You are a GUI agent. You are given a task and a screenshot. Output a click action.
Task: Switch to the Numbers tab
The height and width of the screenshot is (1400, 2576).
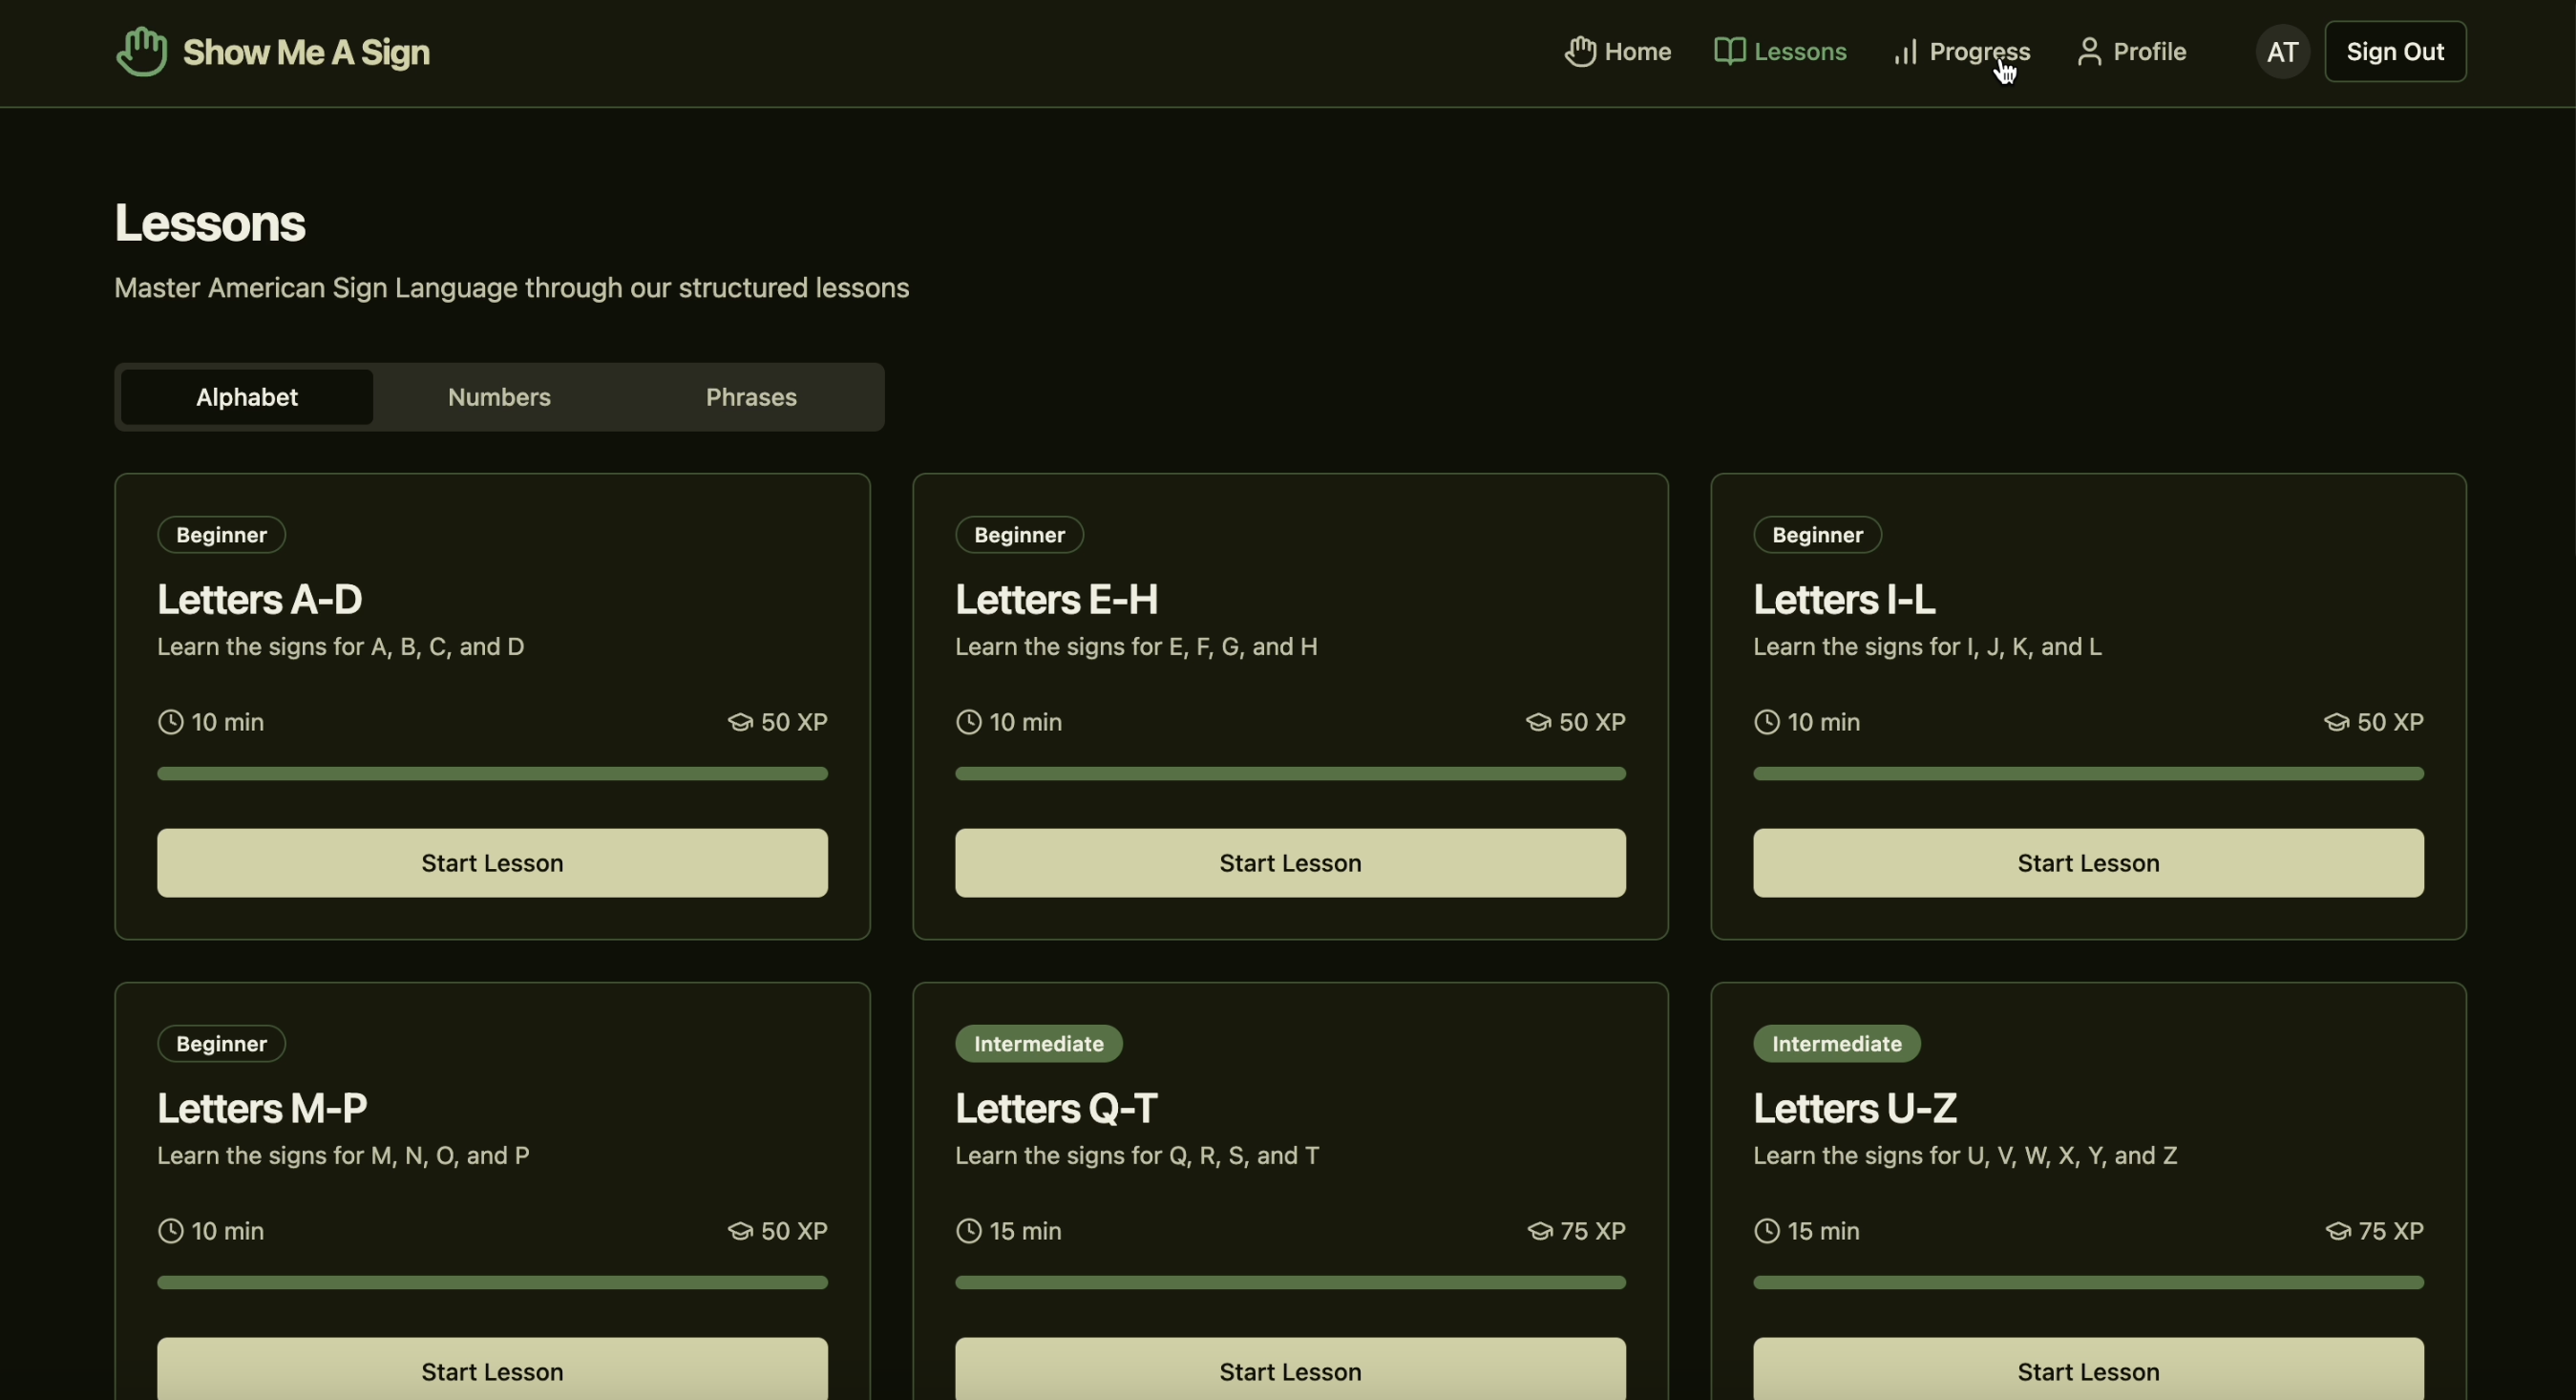pos(499,397)
